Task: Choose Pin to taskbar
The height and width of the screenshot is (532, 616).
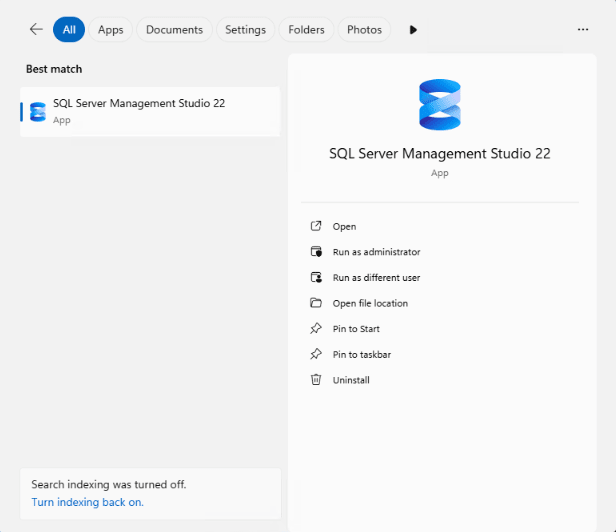Action: click(x=361, y=355)
